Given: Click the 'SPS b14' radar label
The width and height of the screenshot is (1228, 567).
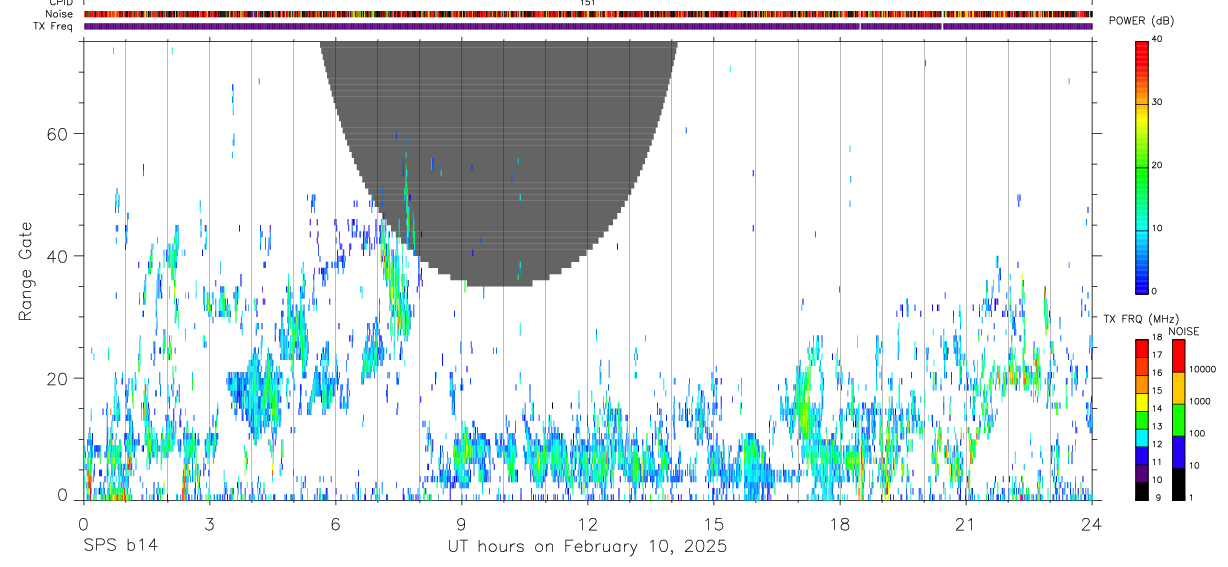Looking at the screenshot, I should click(x=120, y=547).
